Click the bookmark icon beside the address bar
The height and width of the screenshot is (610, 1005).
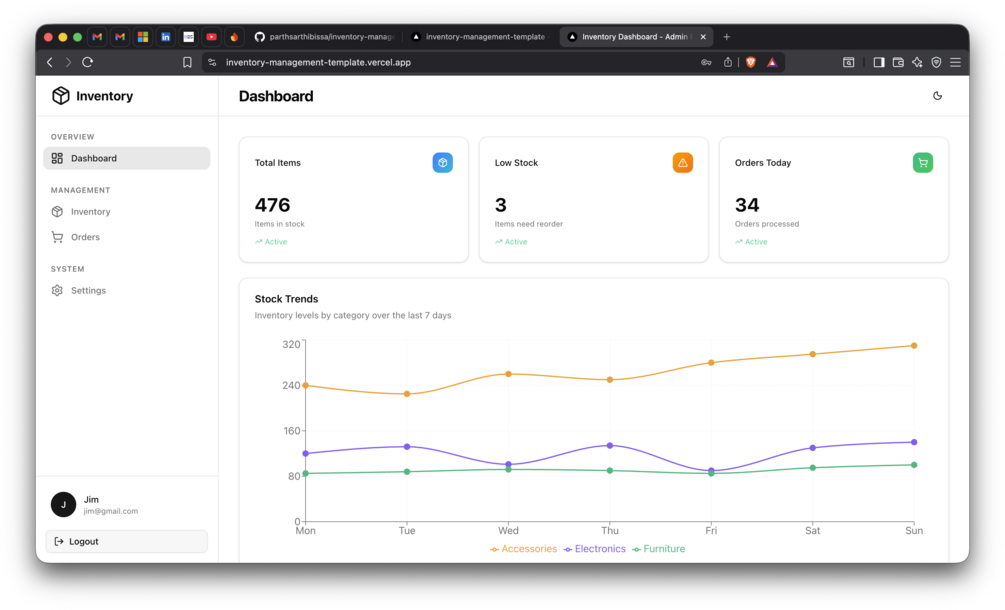point(187,62)
